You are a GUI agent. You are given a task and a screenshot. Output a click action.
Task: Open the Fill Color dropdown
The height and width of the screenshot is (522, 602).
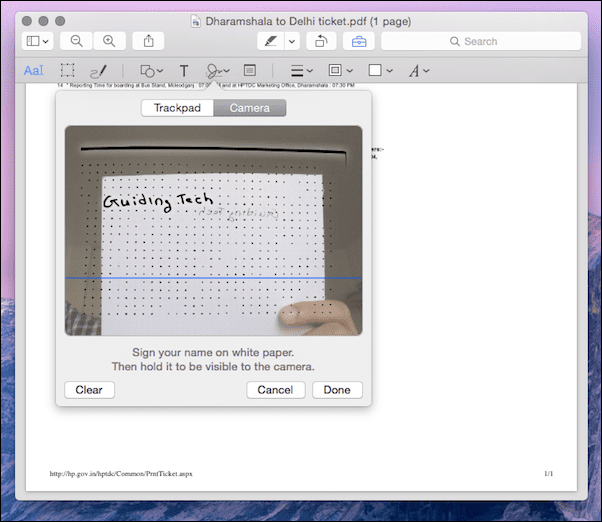[x=380, y=70]
